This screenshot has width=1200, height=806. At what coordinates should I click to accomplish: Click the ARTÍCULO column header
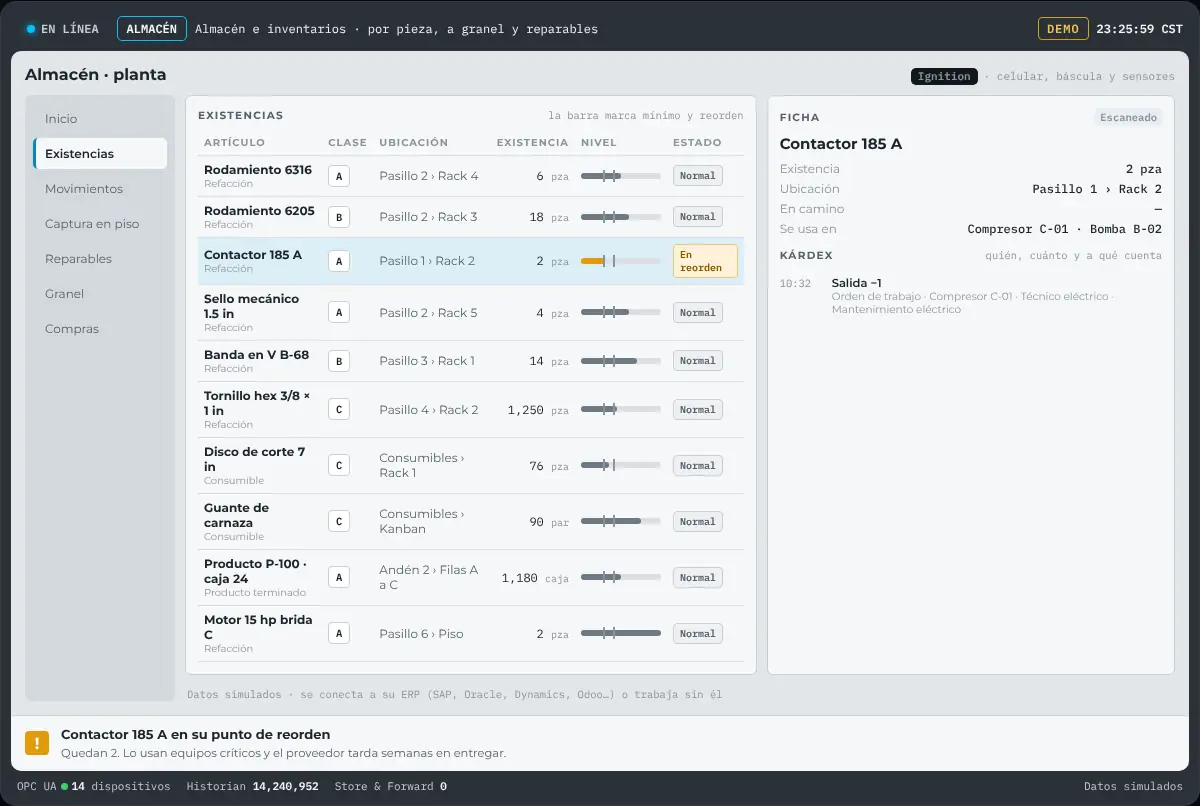[x=235, y=143]
